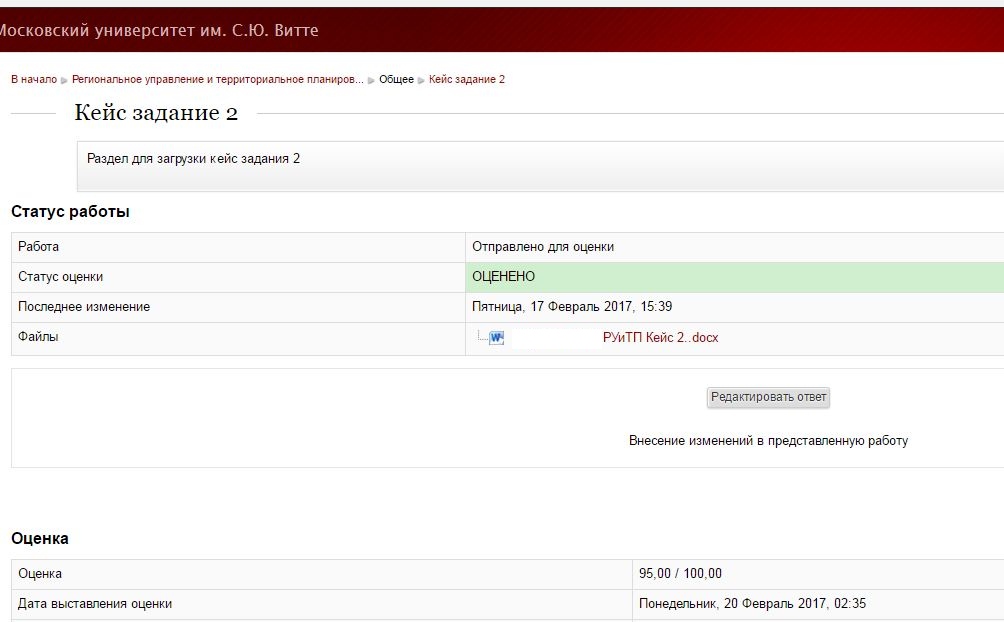
Task: Click the arrow separator after 'В начало'
Action: click(x=65, y=80)
